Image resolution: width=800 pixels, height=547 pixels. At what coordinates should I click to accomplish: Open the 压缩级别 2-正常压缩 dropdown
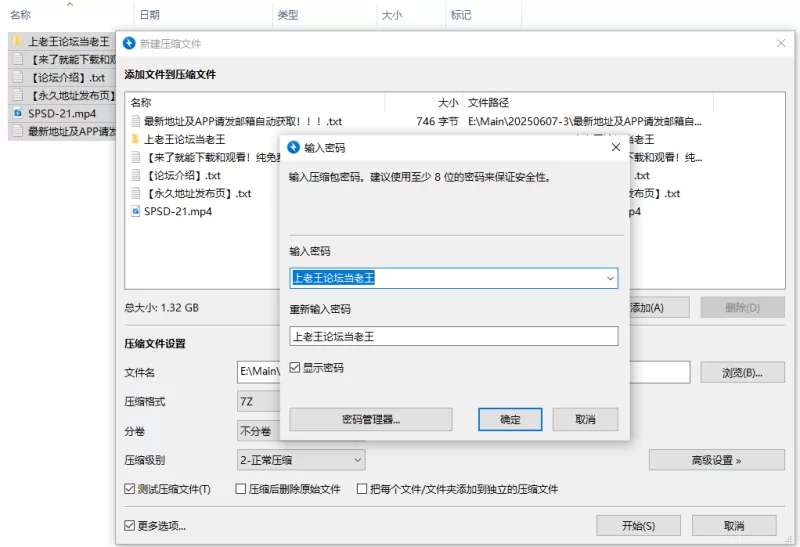[x=301, y=460]
